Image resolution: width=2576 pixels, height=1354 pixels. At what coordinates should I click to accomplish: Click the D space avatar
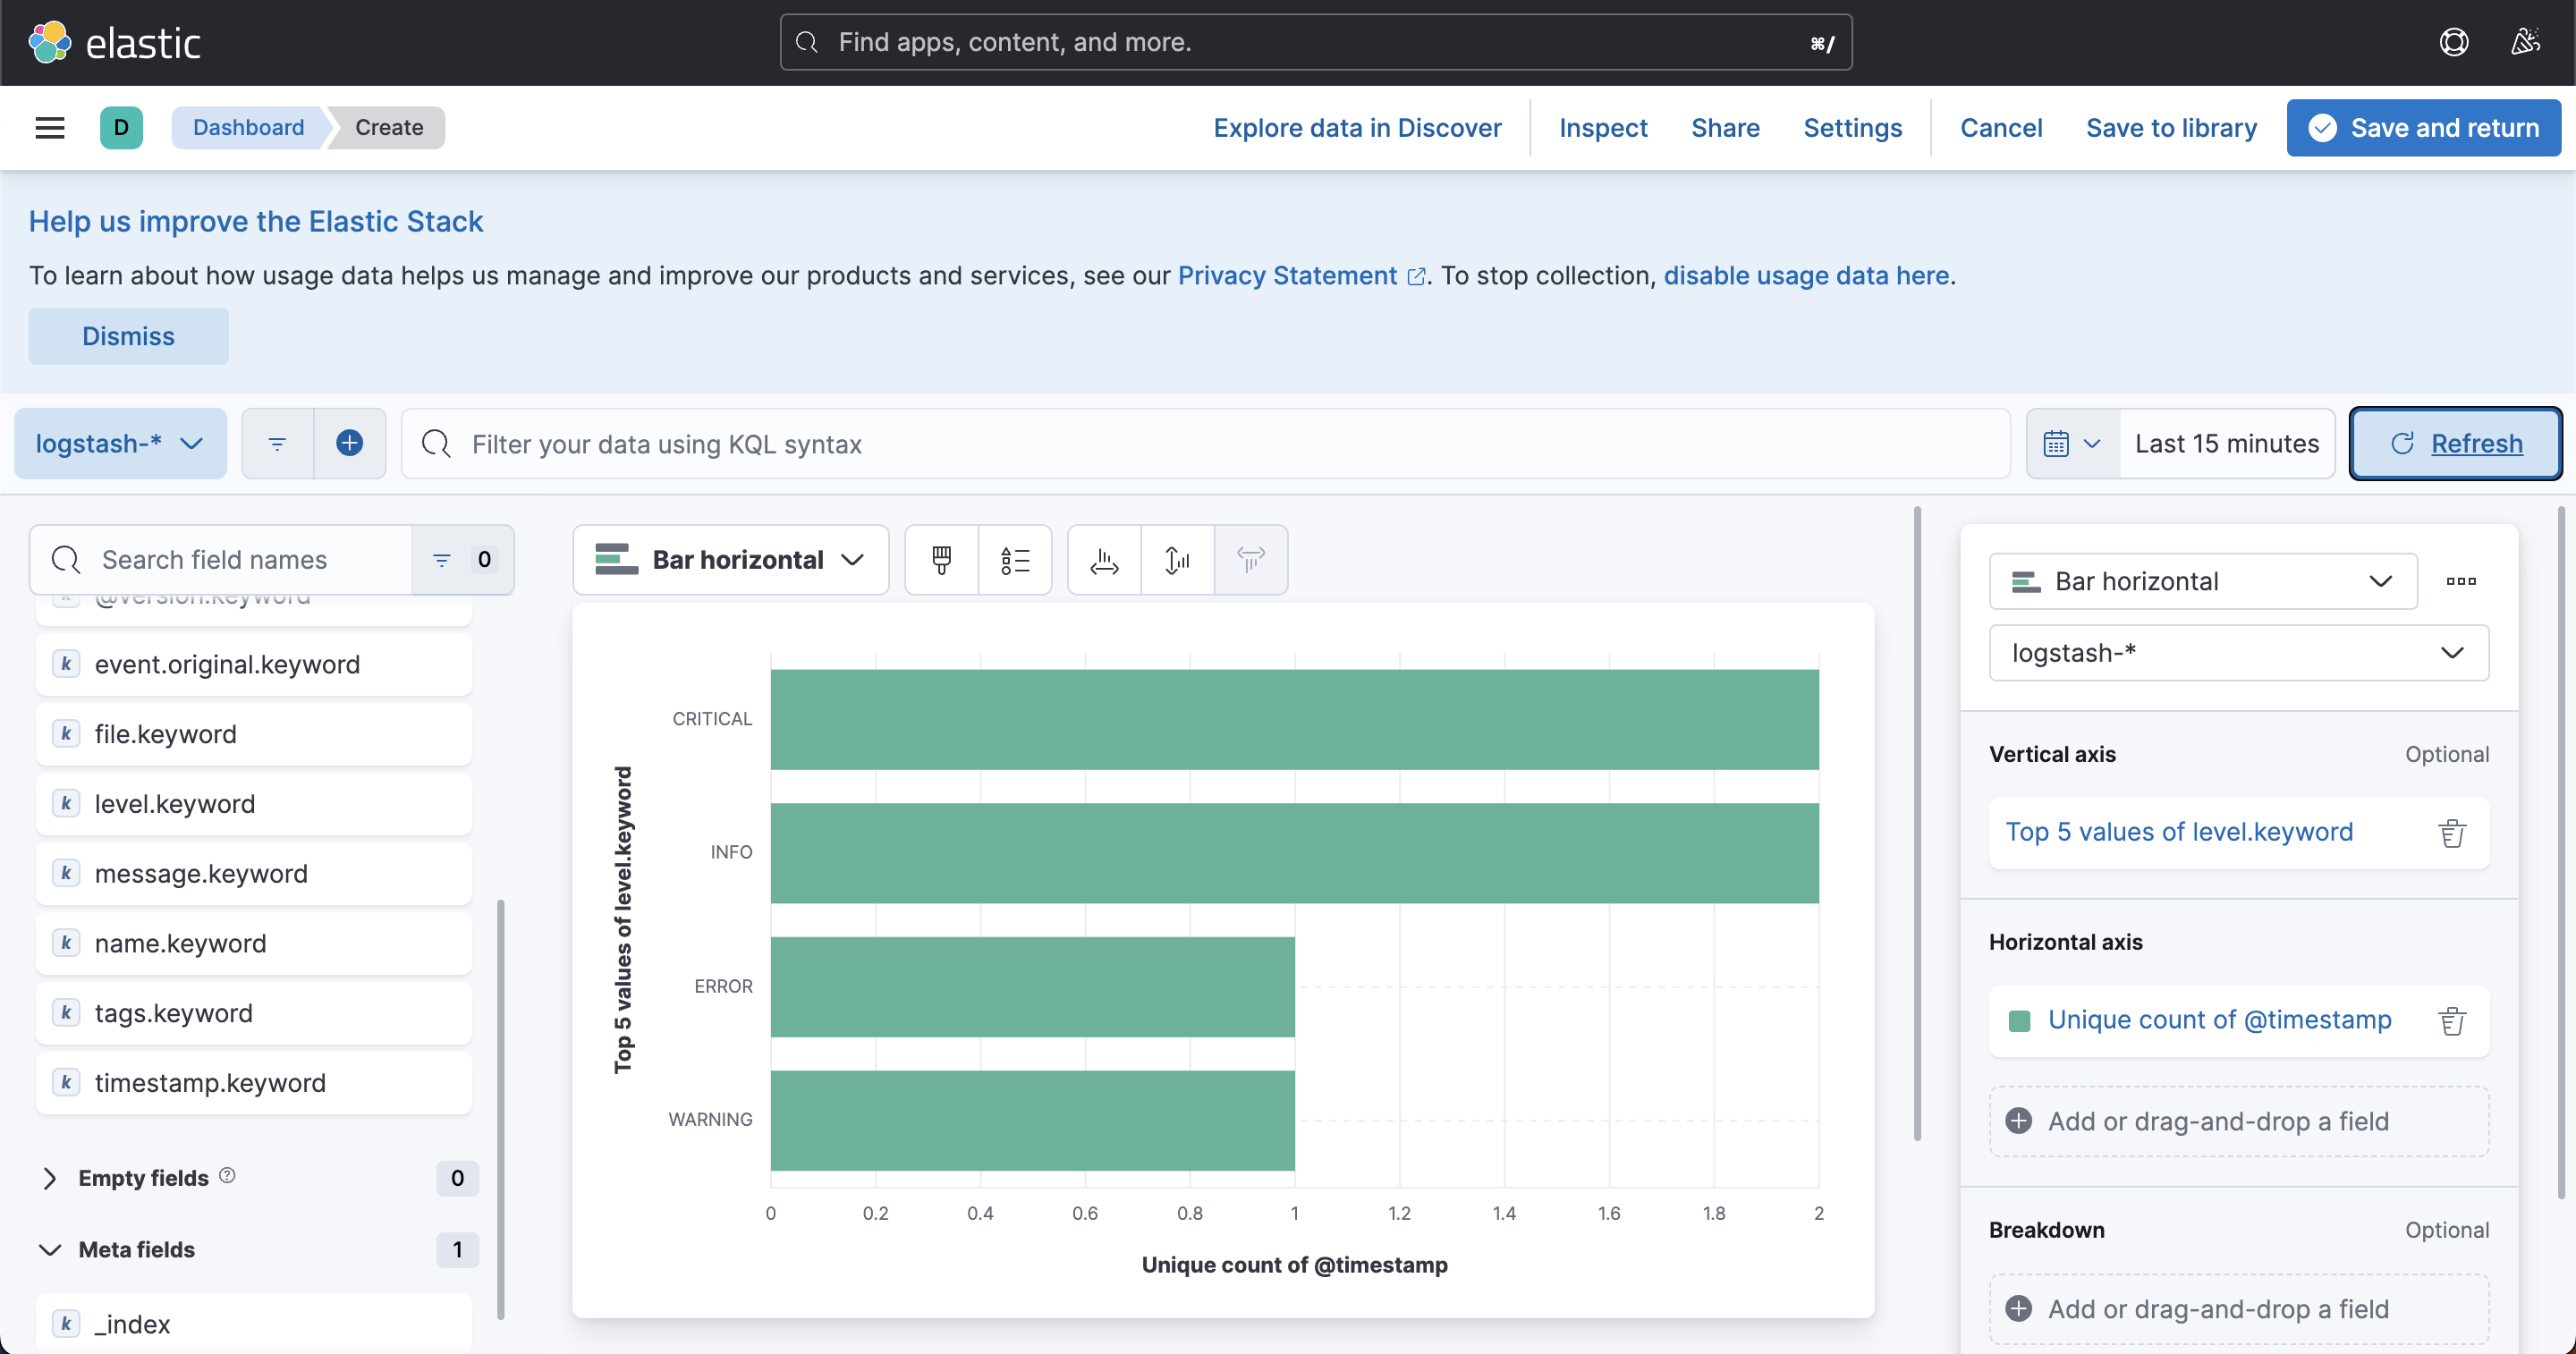coord(121,127)
